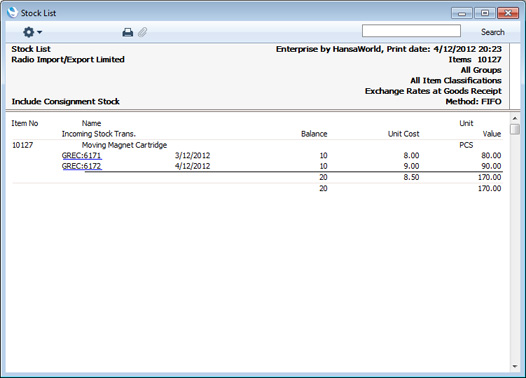
Task: Click unit cost value 8.00
Action: click(x=411, y=155)
